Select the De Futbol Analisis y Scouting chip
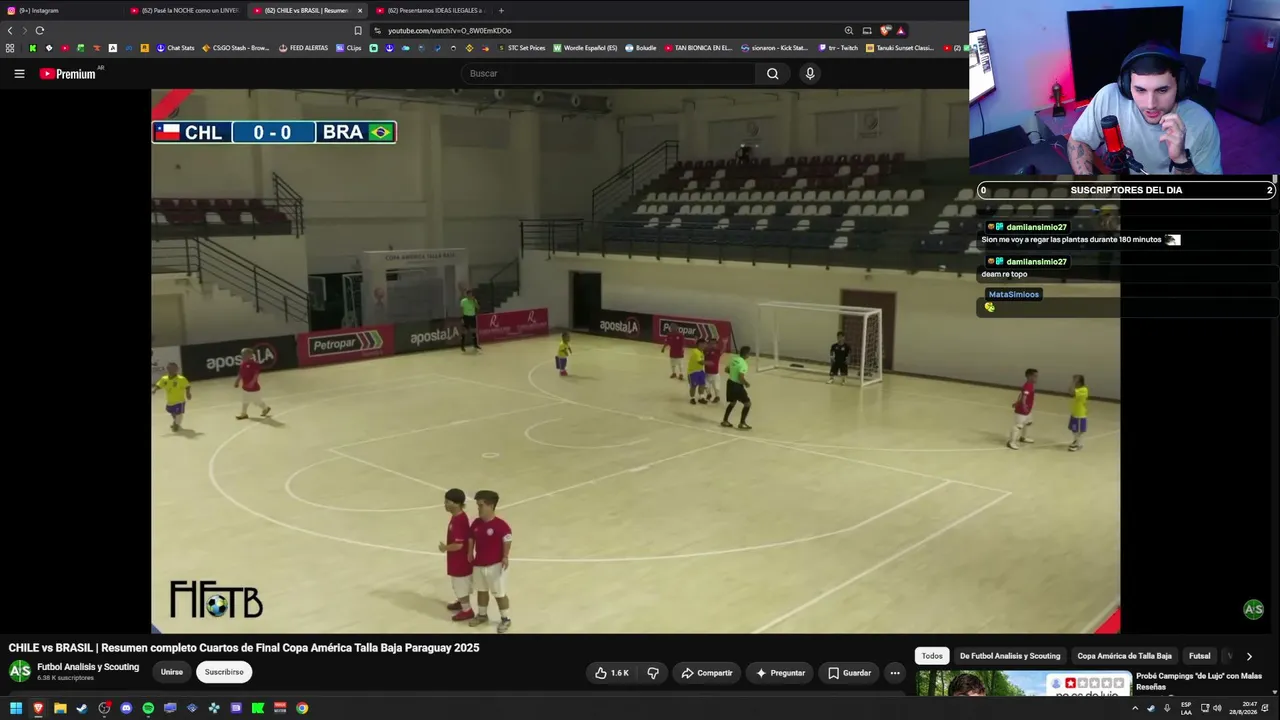This screenshot has width=1280, height=720. click(1010, 656)
